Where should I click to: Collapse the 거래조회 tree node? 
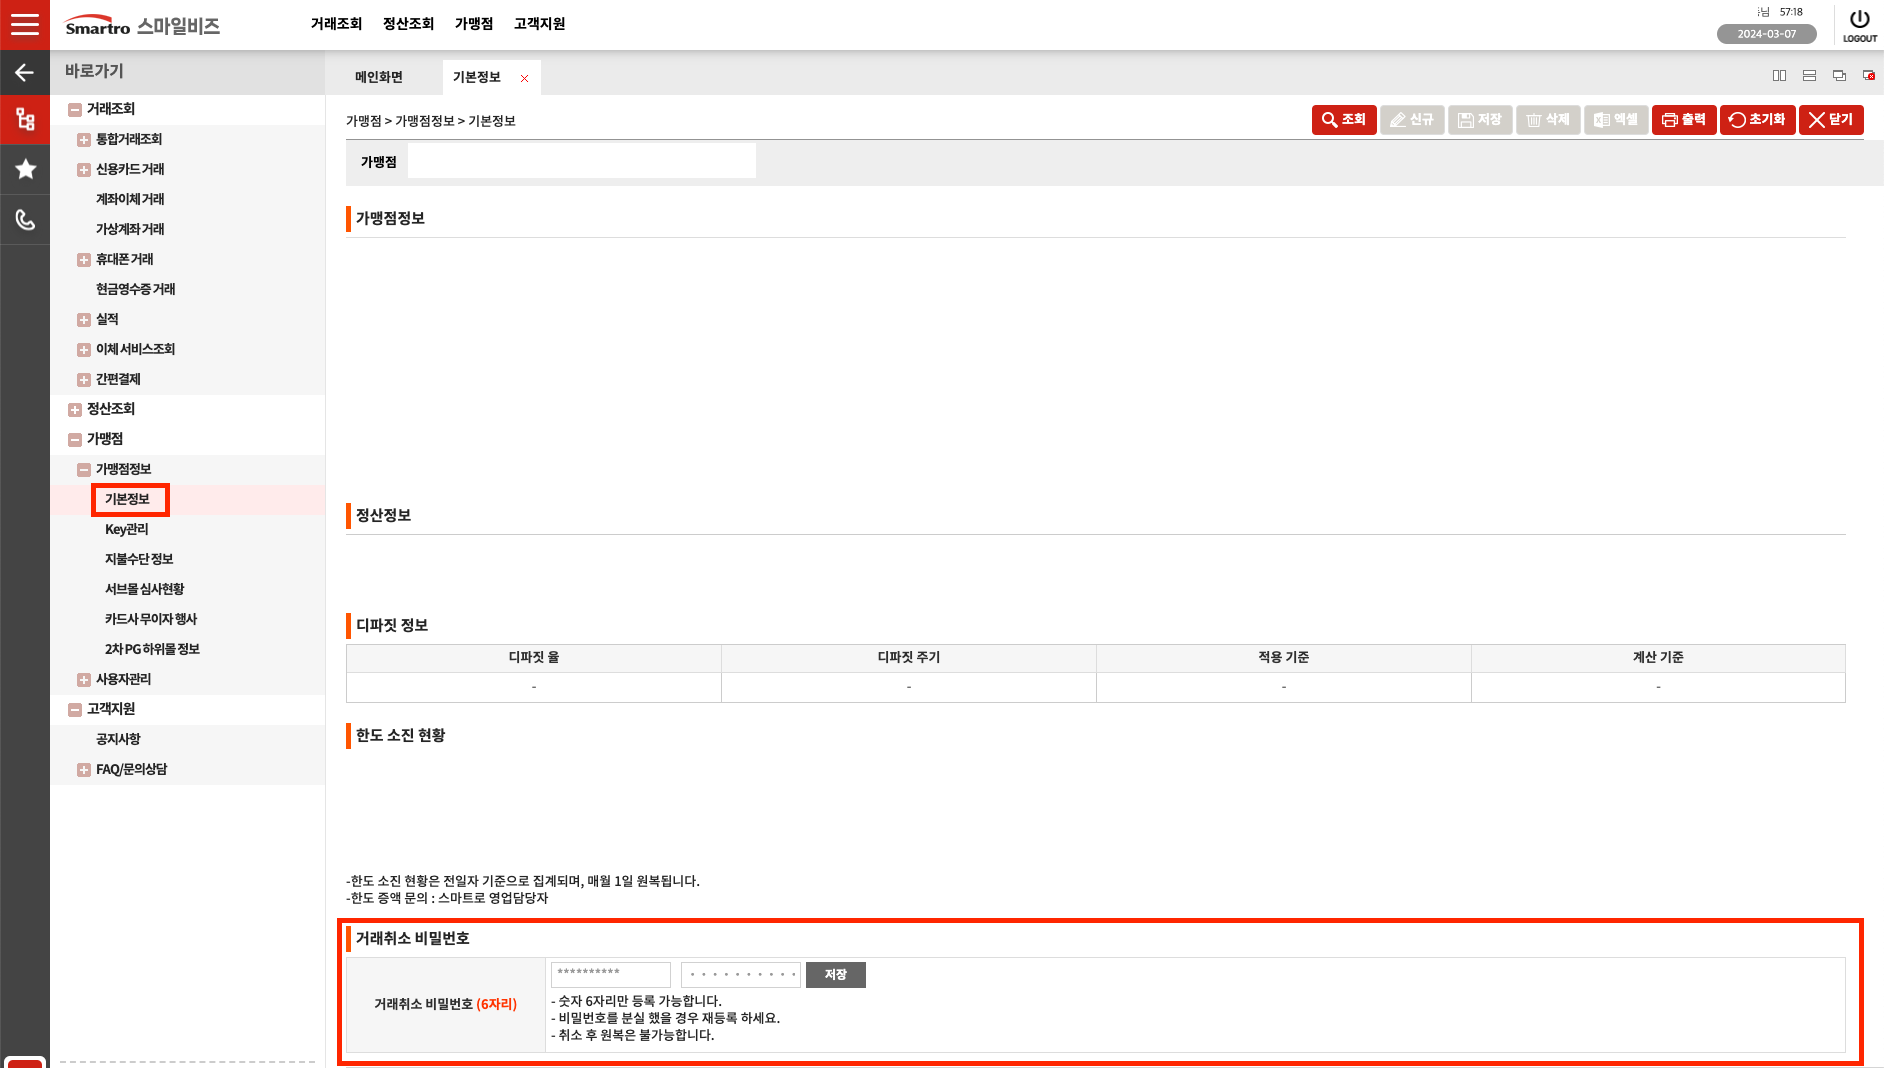(x=75, y=110)
